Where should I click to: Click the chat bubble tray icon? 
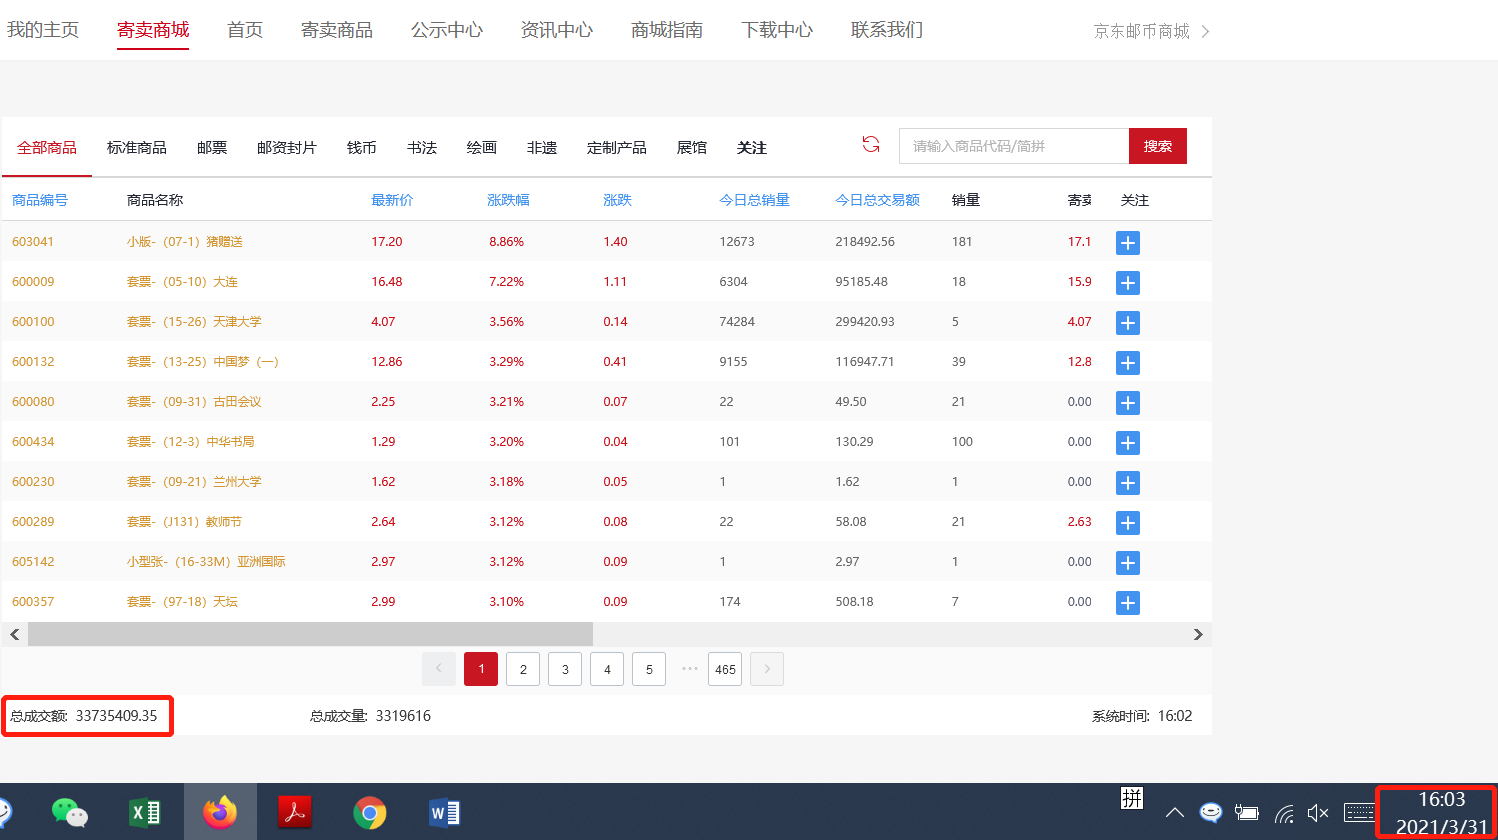[1211, 813]
